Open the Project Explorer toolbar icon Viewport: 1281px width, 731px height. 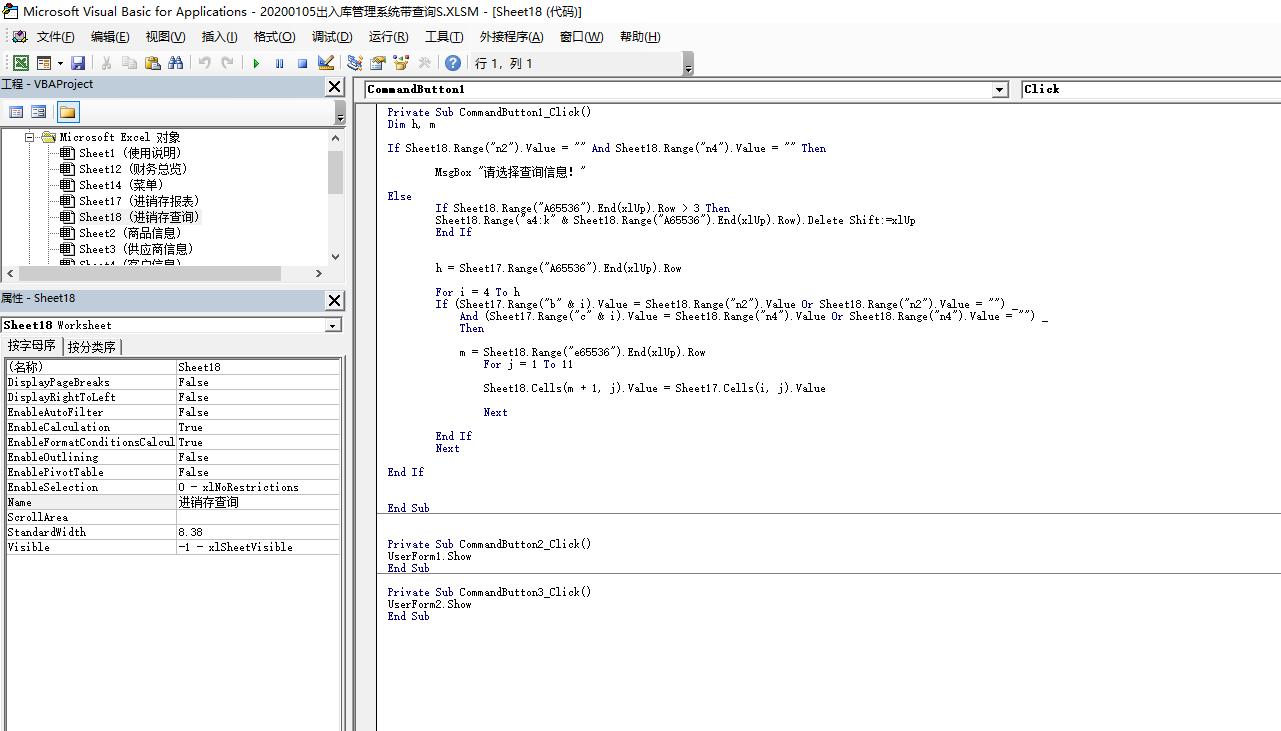[354, 63]
